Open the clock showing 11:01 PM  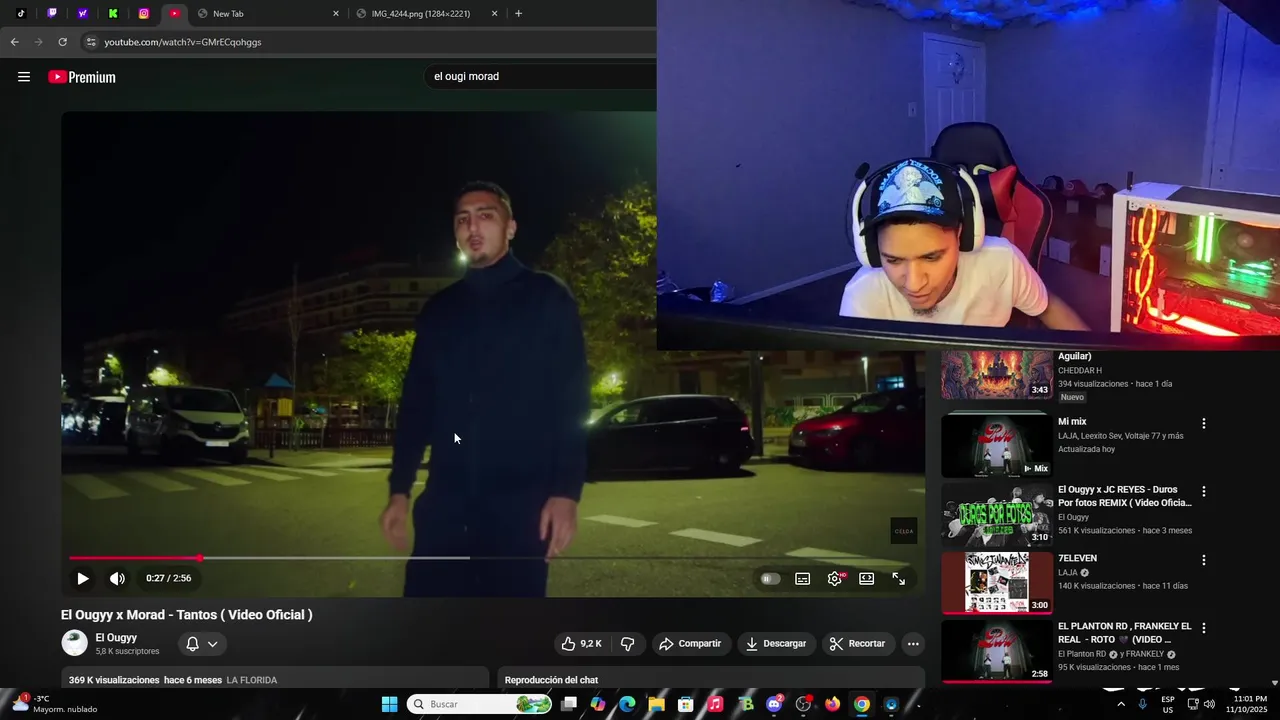(x=1247, y=704)
